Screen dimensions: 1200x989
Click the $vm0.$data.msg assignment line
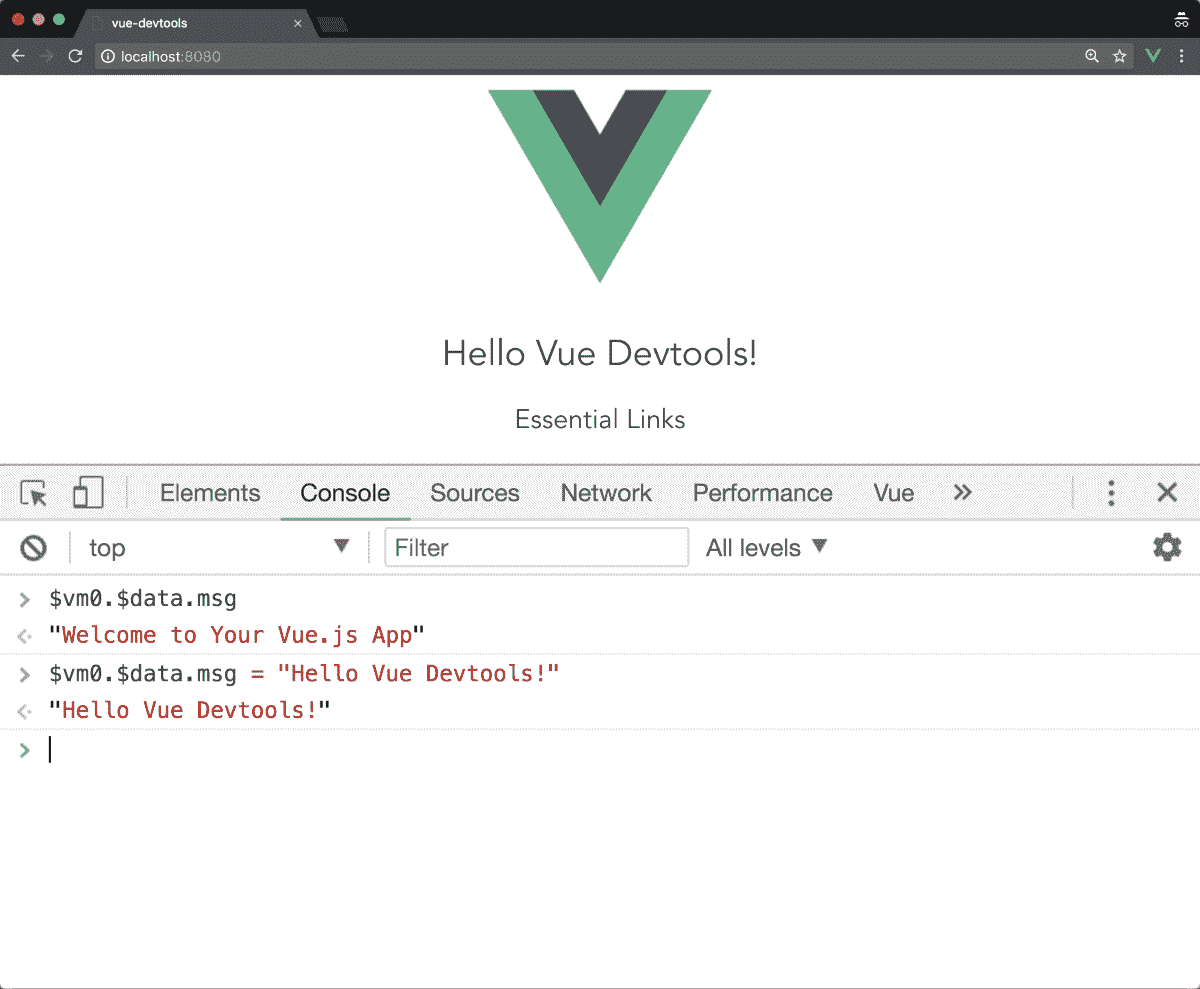(x=304, y=673)
